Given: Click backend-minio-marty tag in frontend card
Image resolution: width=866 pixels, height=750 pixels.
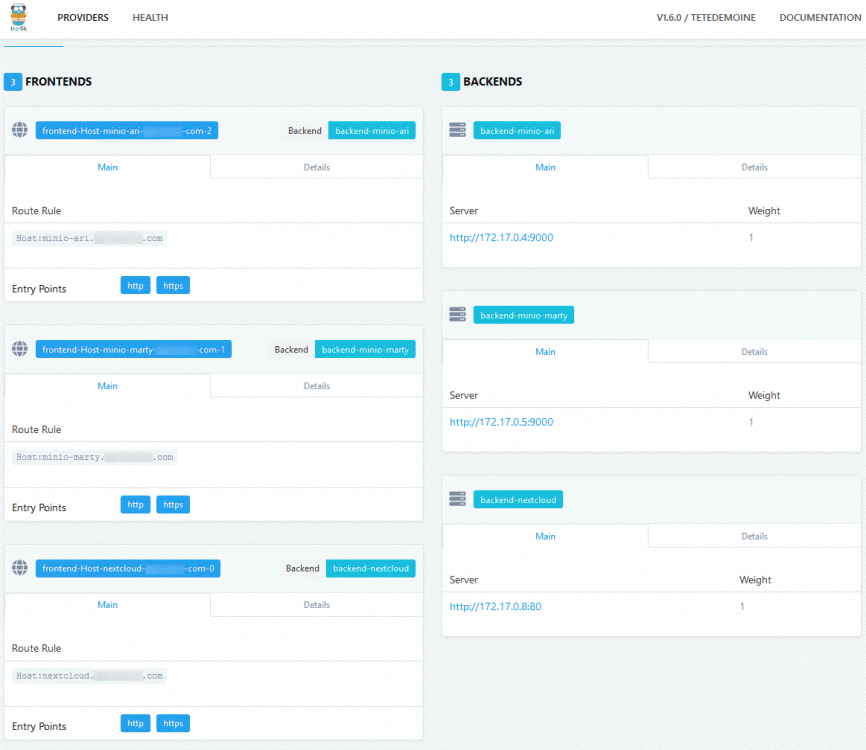Looking at the screenshot, I should 365,350.
